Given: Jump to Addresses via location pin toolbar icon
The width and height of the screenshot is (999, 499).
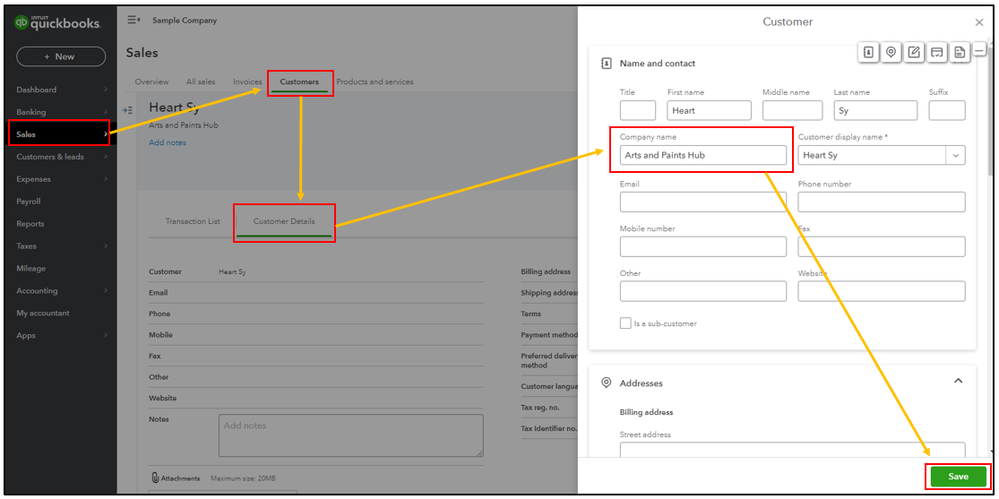Looking at the screenshot, I should coord(891,53).
